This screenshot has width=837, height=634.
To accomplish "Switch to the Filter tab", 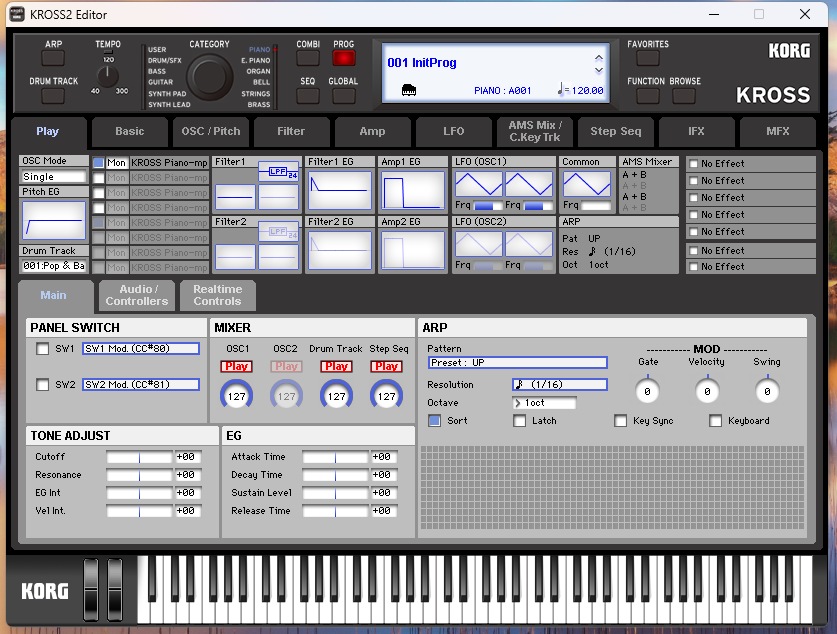I will 291,131.
